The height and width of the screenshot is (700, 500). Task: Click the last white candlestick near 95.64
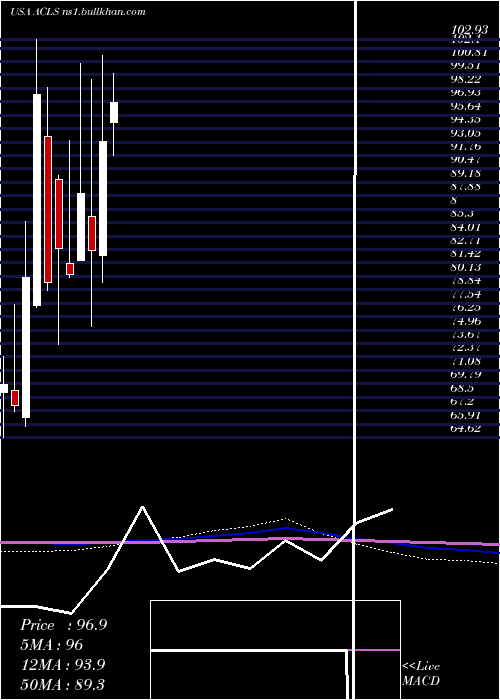114,112
